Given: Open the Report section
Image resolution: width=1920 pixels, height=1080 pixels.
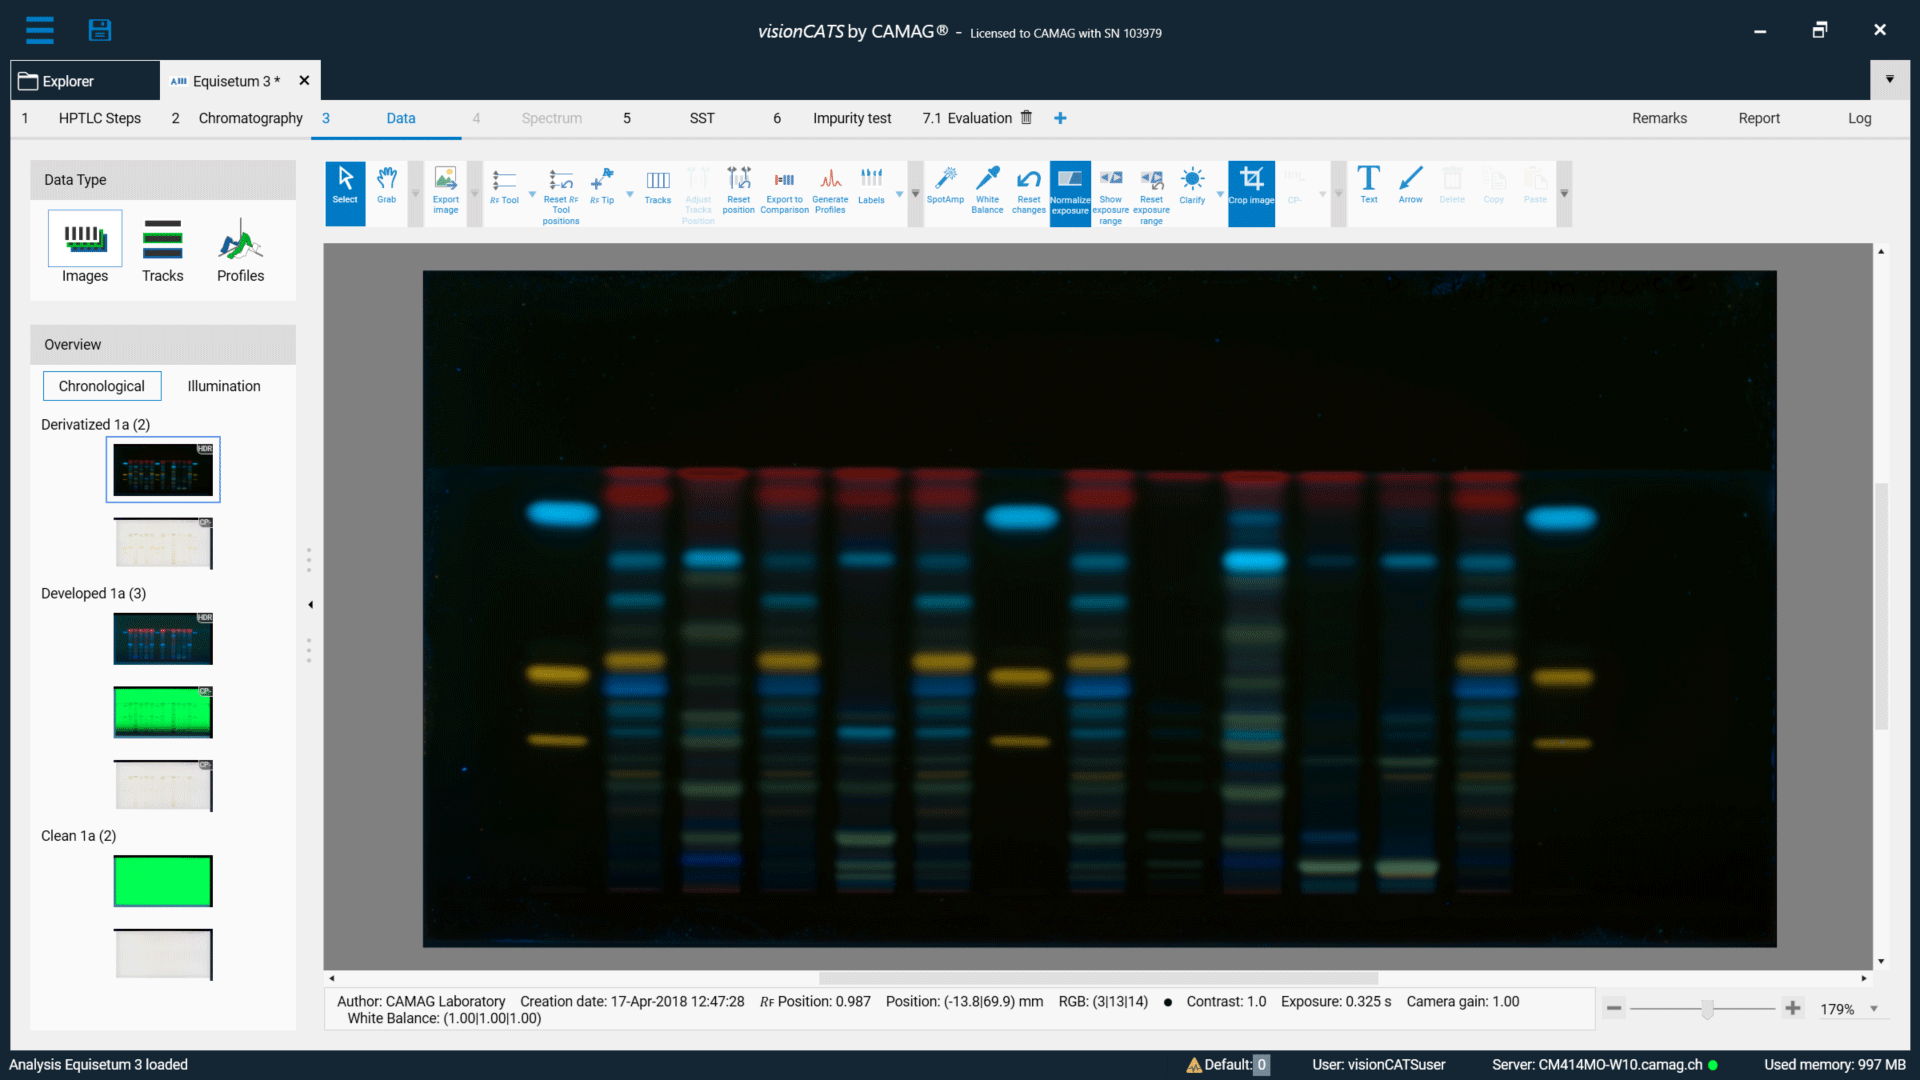Looking at the screenshot, I should pyautogui.click(x=1758, y=118).
